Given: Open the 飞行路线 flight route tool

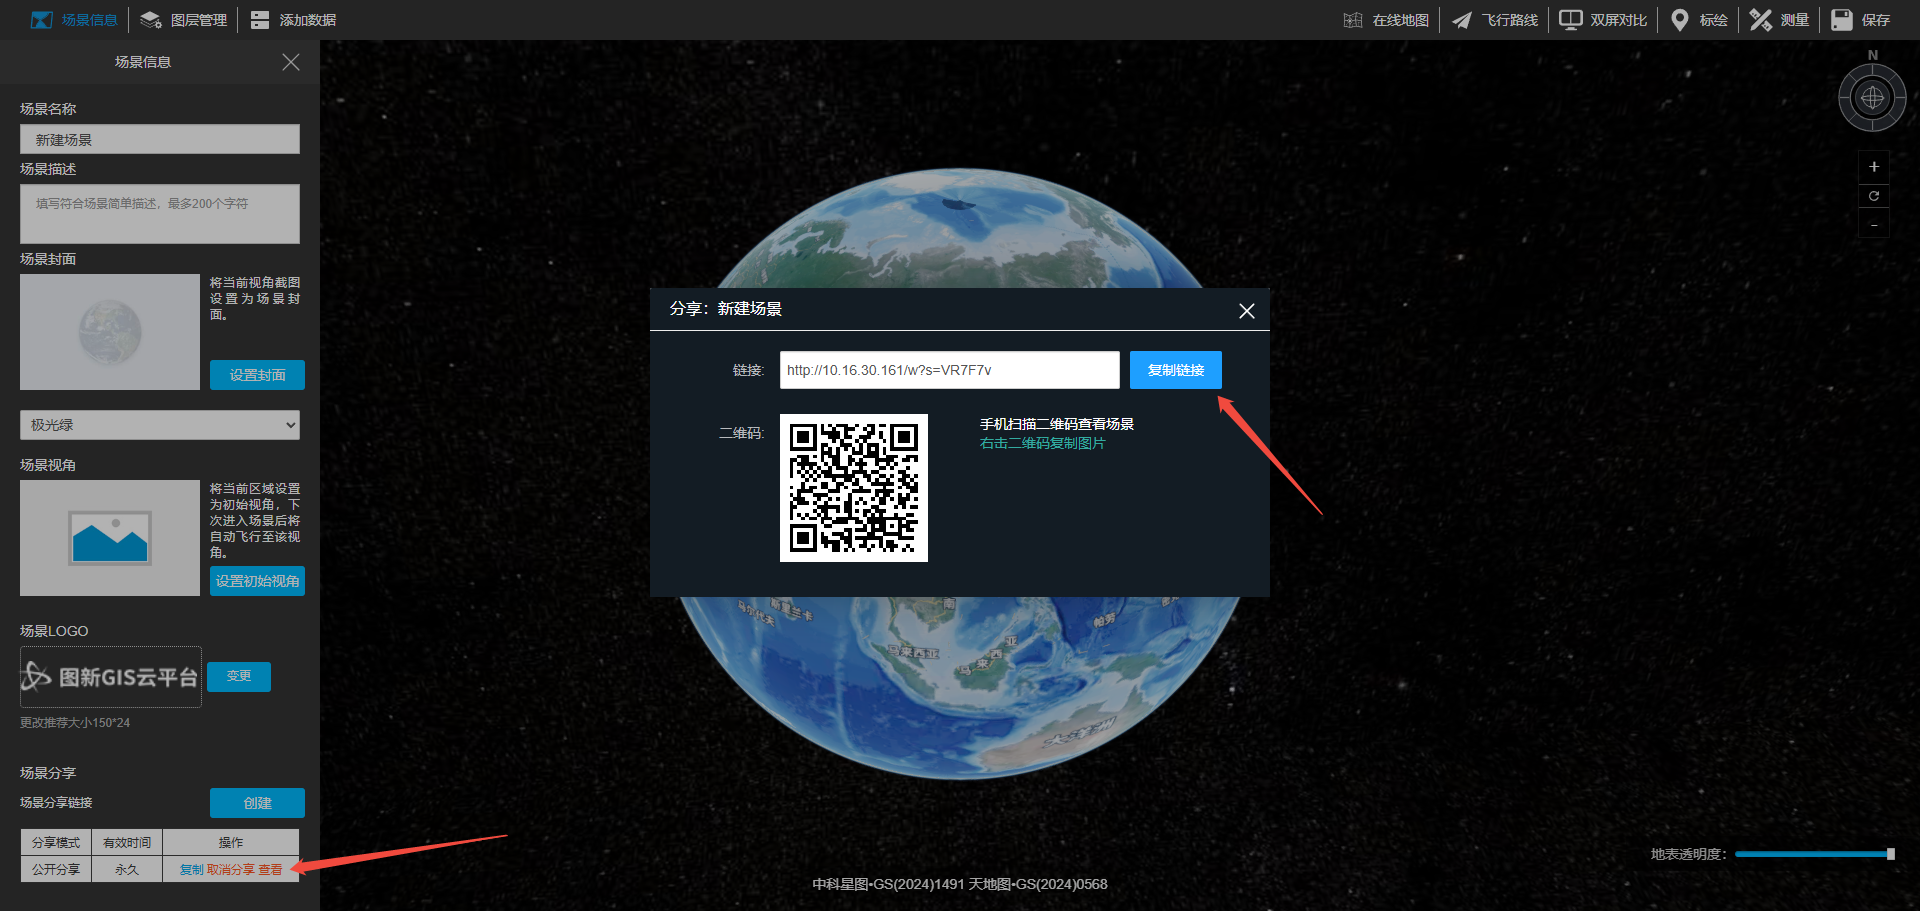Looking at the screenshot, I should [x=1496, y=20].
